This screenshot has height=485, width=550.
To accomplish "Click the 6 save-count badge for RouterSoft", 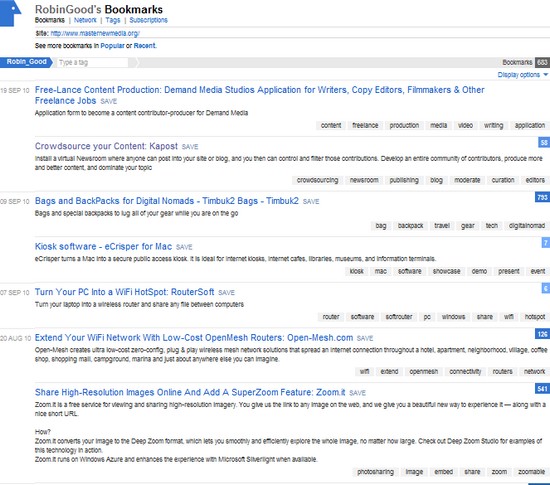I will (x=545, y=288).
